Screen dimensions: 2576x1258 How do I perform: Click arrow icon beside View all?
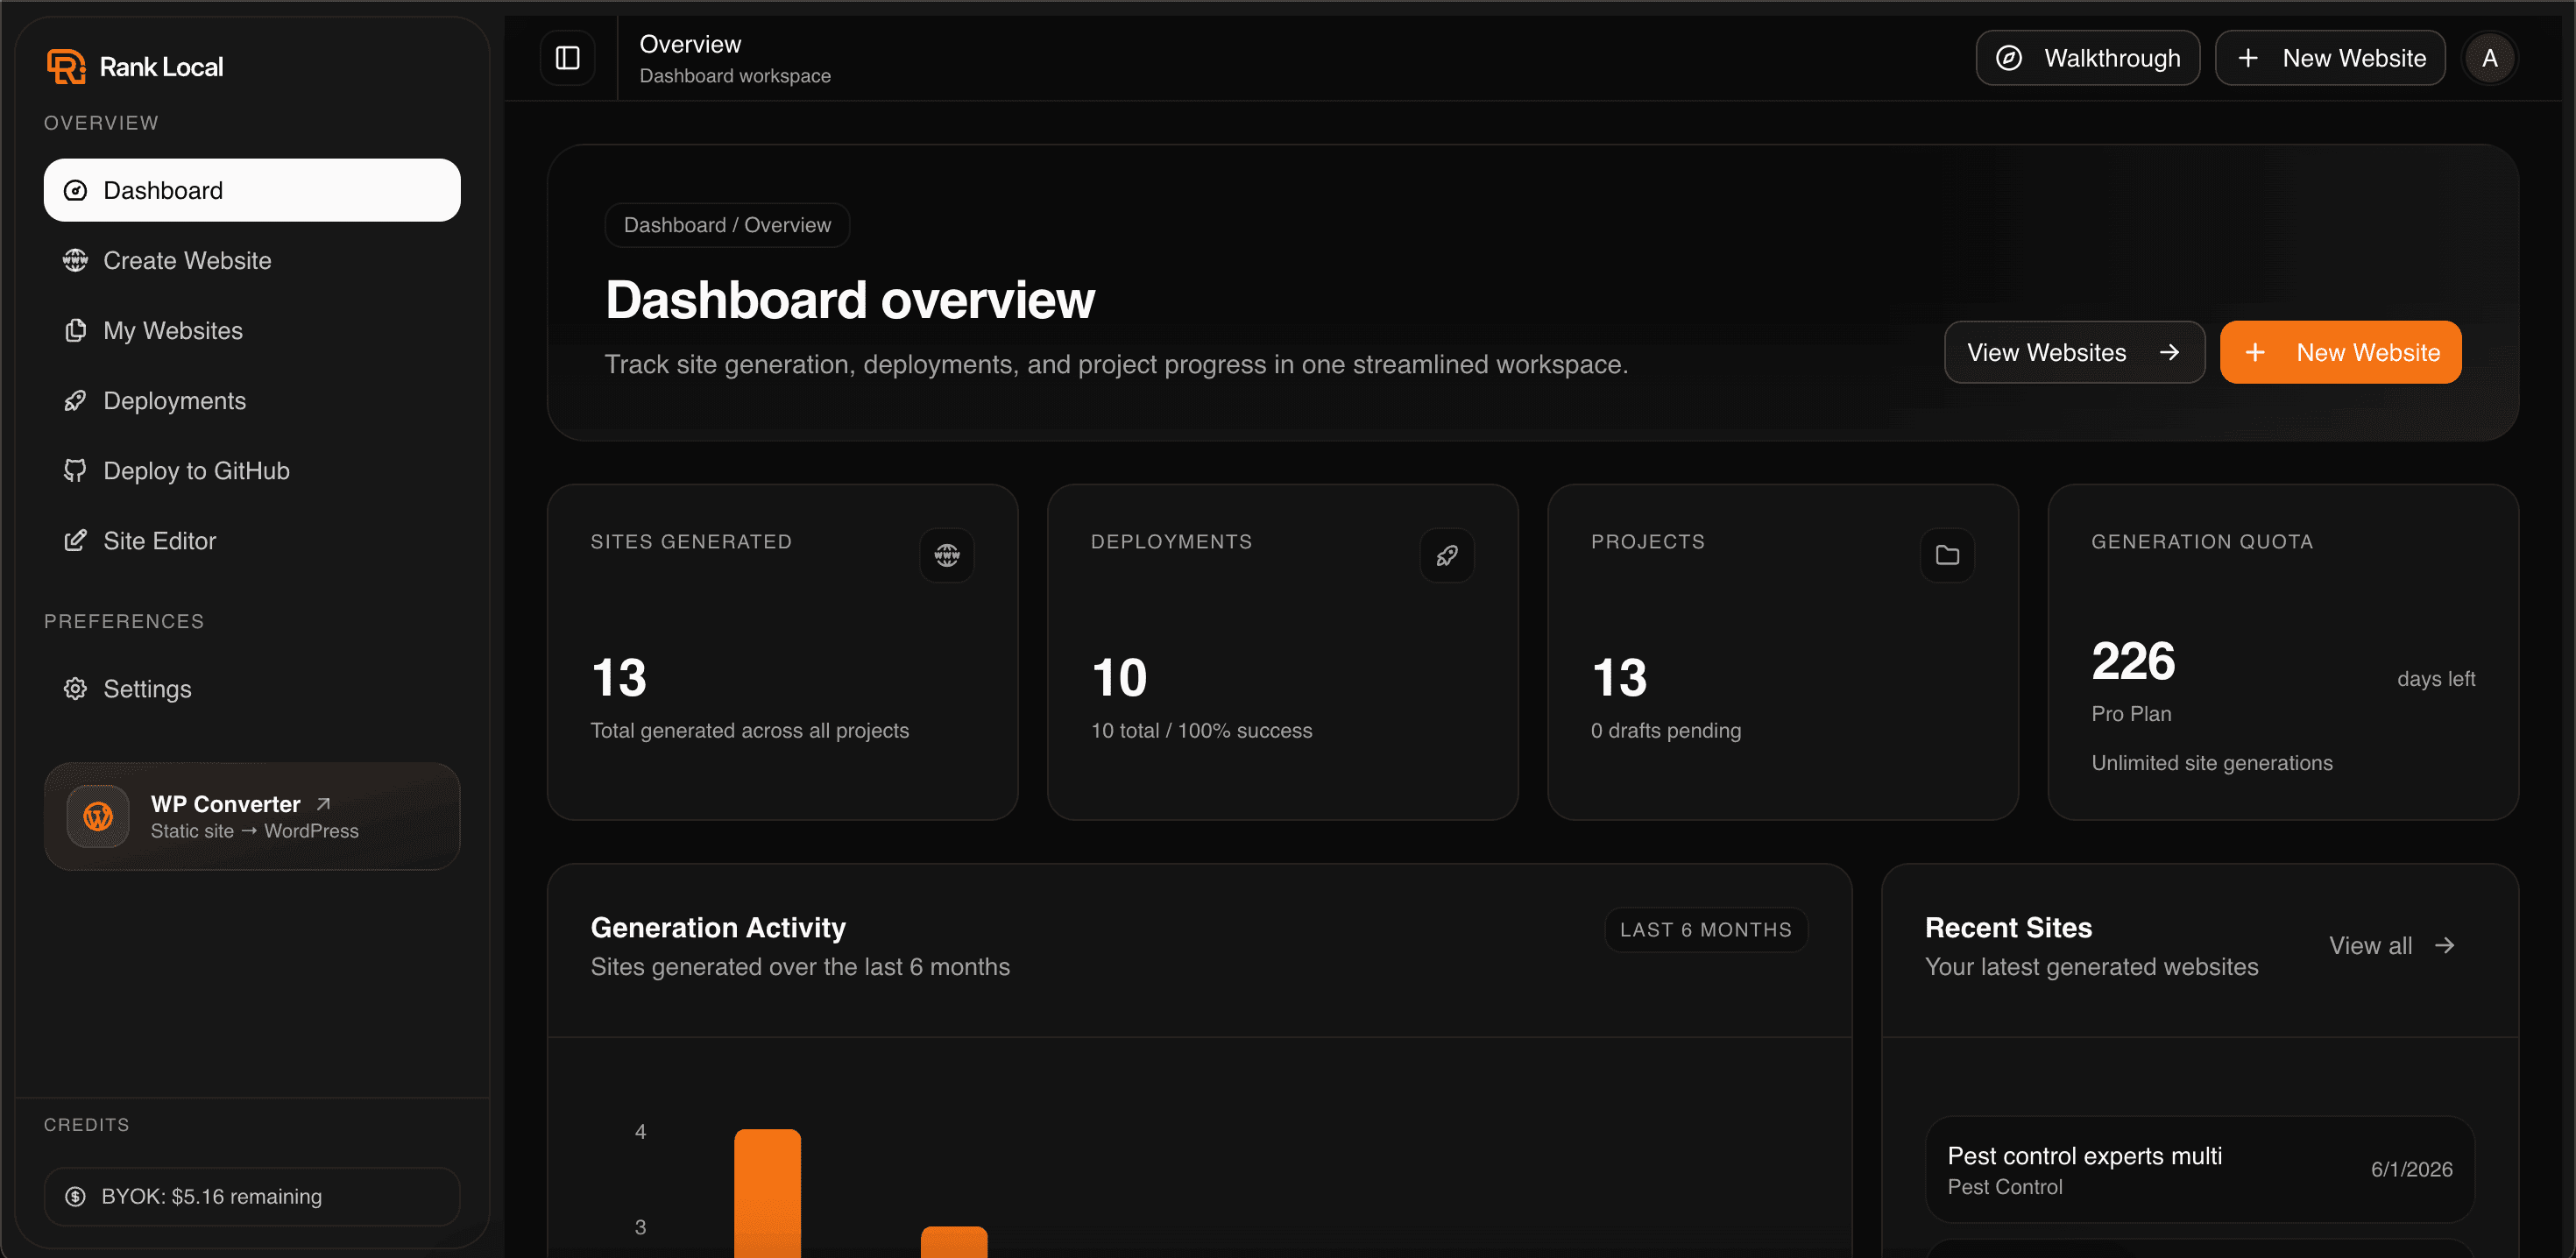(2444, 946)
